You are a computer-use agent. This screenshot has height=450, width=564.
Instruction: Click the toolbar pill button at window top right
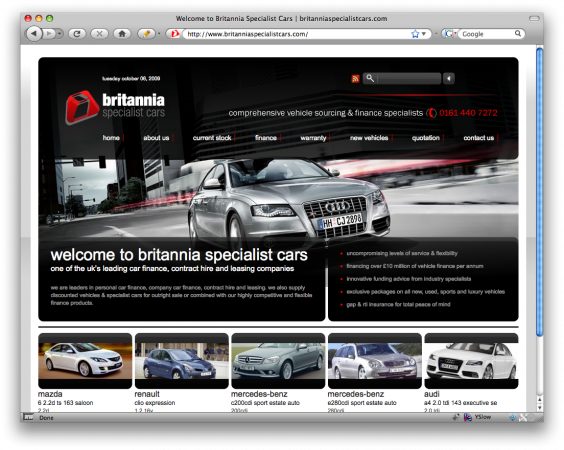534,18
